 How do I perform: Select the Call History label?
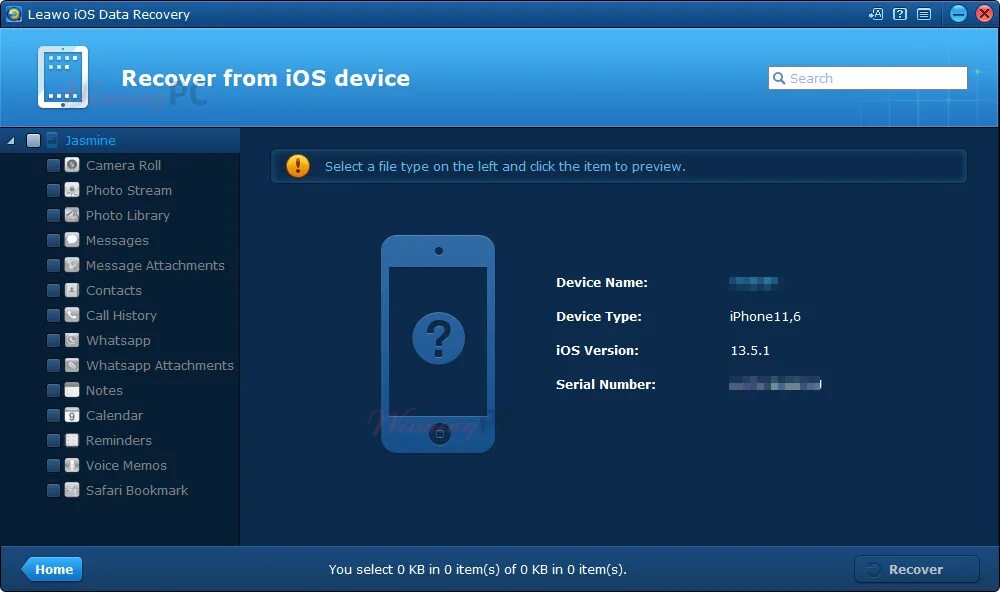[x=121, y=315]
